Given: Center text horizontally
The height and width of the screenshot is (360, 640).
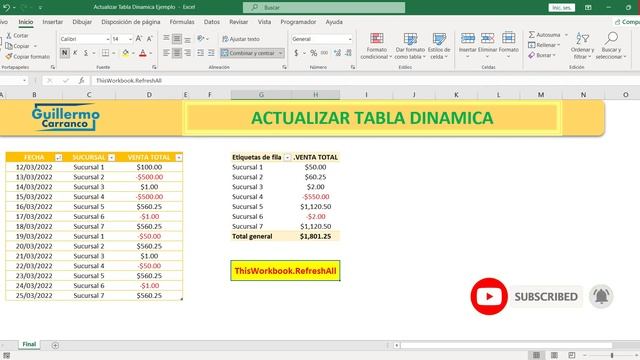Looking at the screenshot, I should point(177,53).
